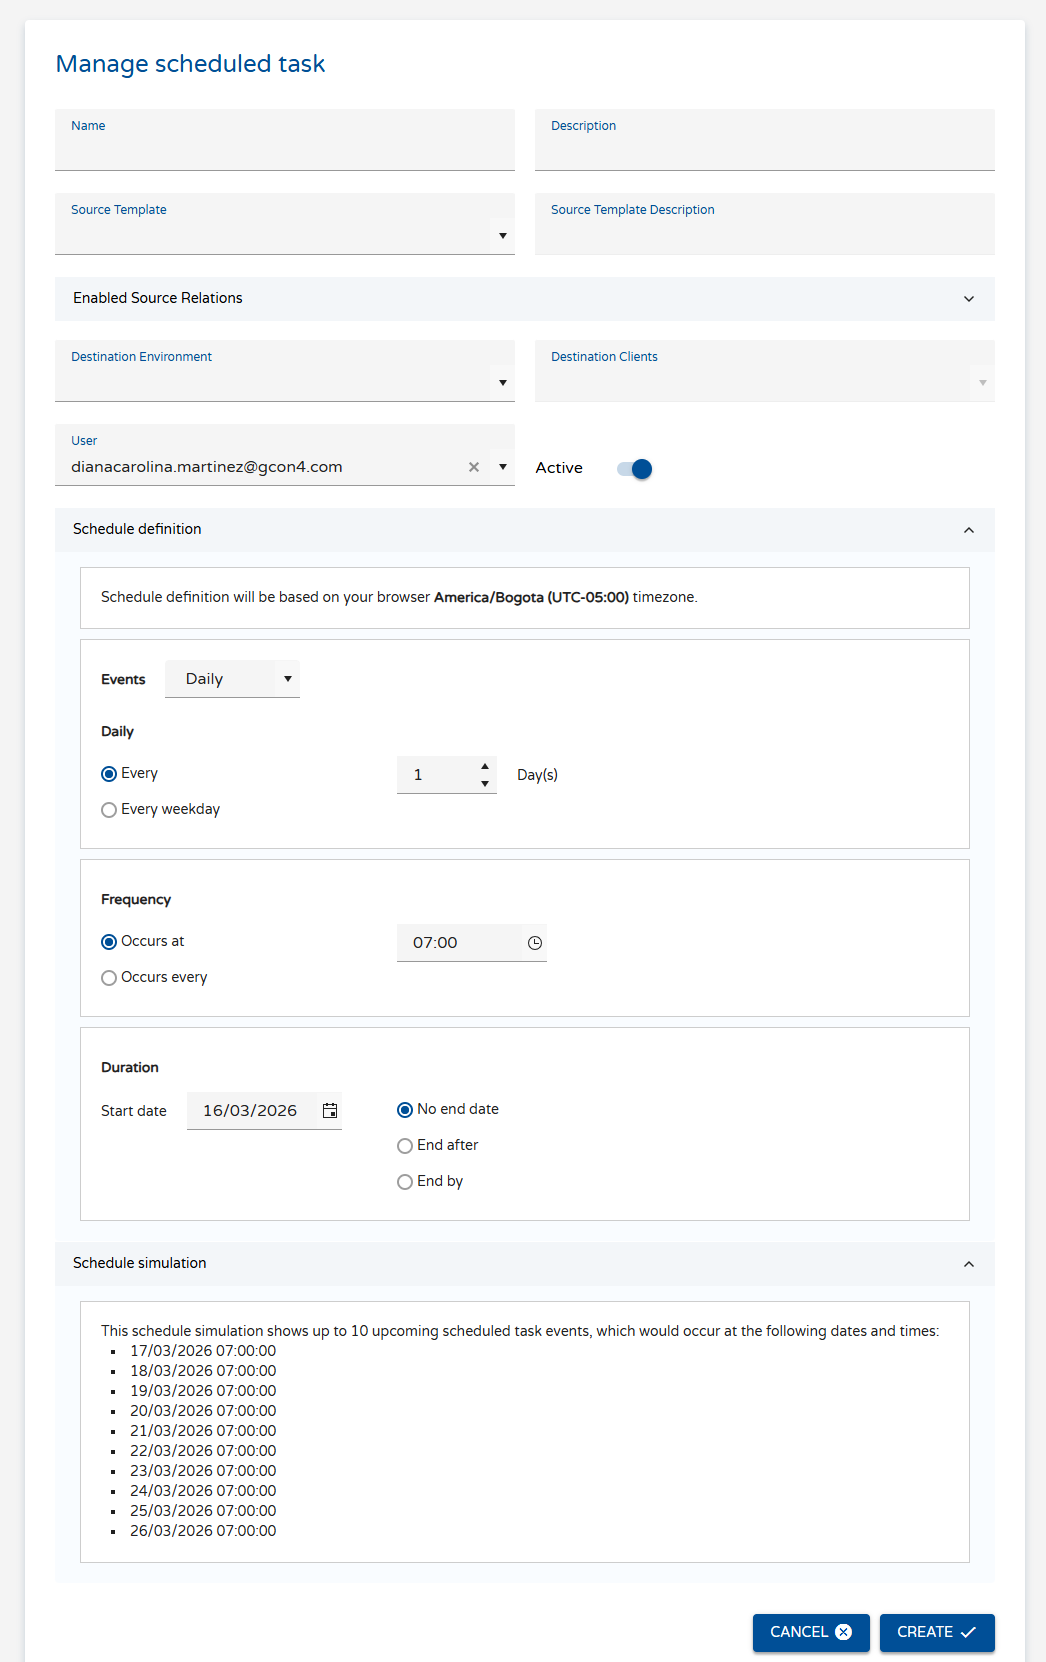The width and height of the screenshot is (1046, 1662).
Task: Open the Source Template dropdown
Action: (x=503, y=236)
